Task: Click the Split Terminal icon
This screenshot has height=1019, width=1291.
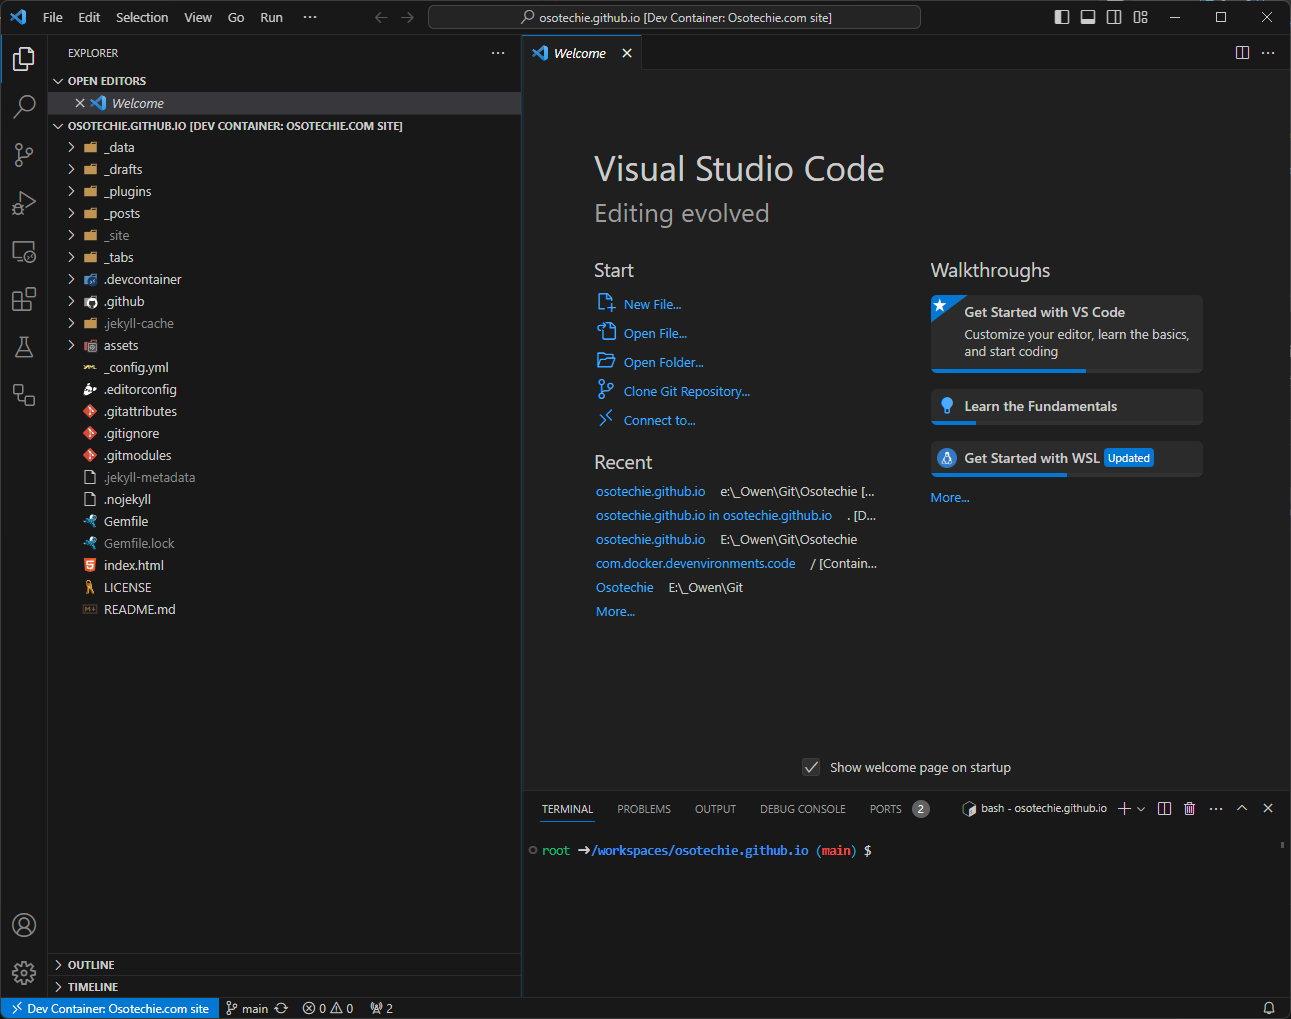Action: [1164, 809]
